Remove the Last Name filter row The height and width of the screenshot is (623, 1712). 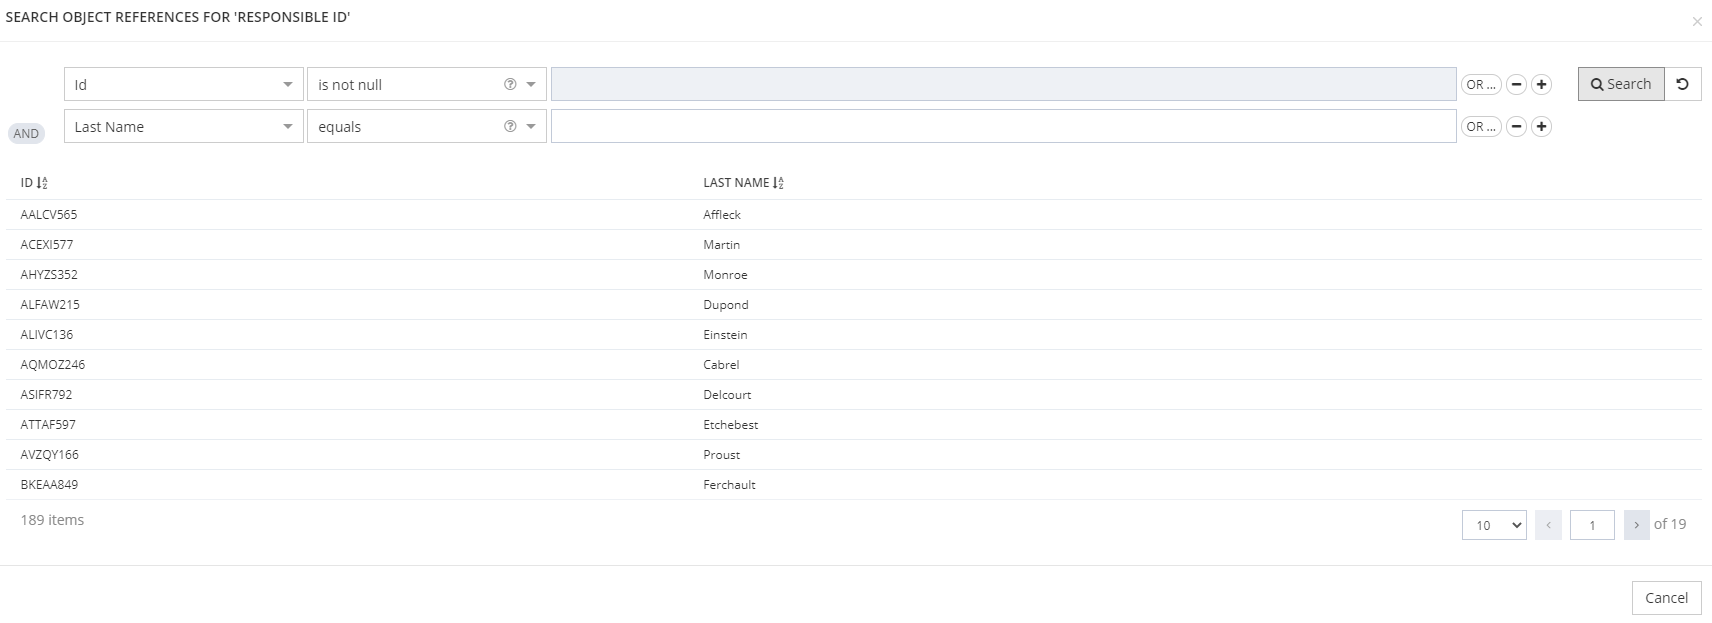coord(1516,127)
